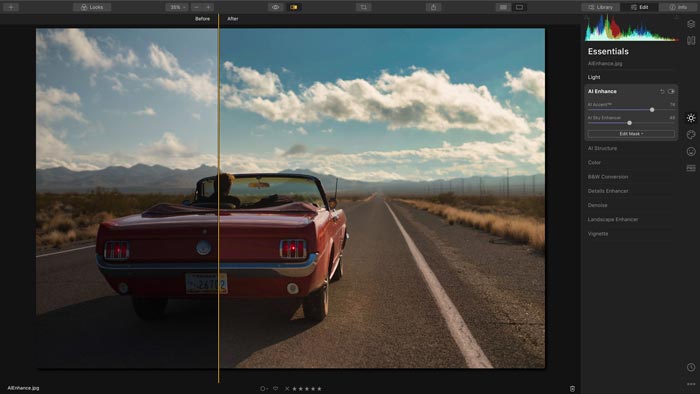Screen dimensions: 700x394
Task: Expand the B&W Conversion tool
Action: 608,177
